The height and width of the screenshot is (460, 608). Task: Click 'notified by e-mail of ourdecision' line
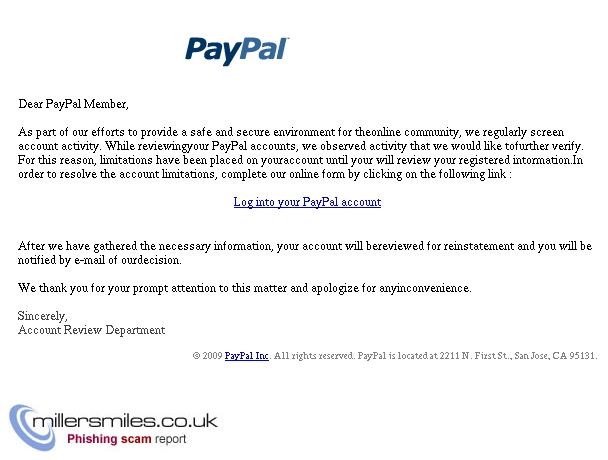[100, 260]
